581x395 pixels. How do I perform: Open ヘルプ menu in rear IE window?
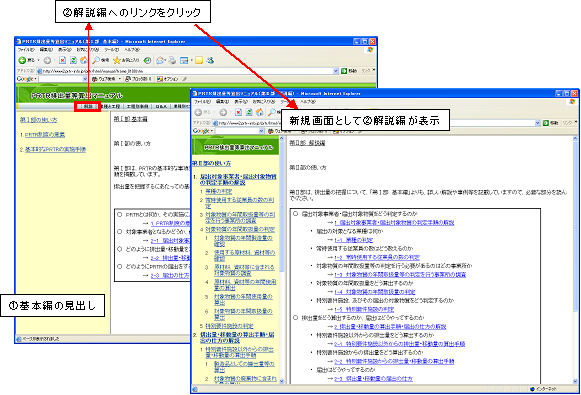coord(132,49)
